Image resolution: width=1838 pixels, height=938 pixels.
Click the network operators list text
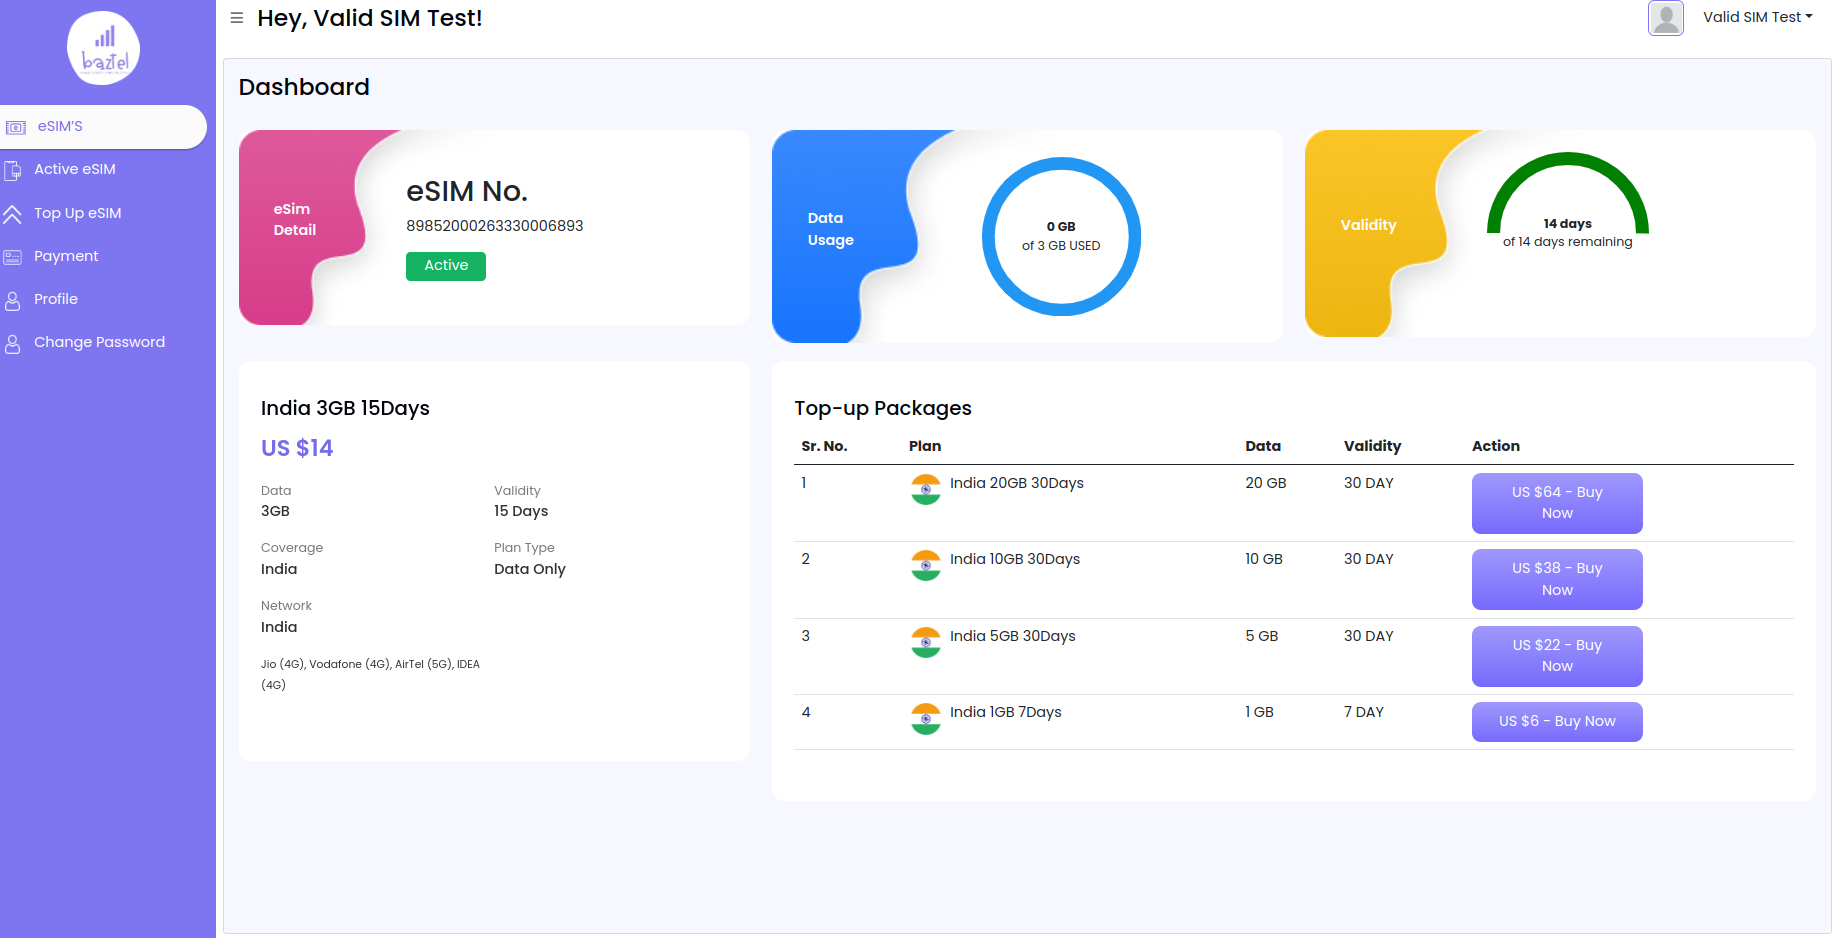point(370,674)
